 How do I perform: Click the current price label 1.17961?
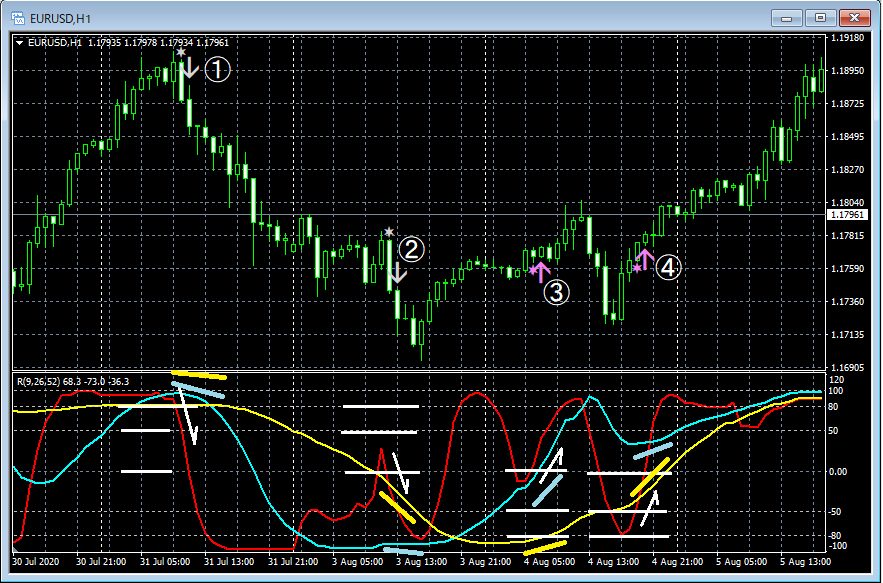[848, 215]
